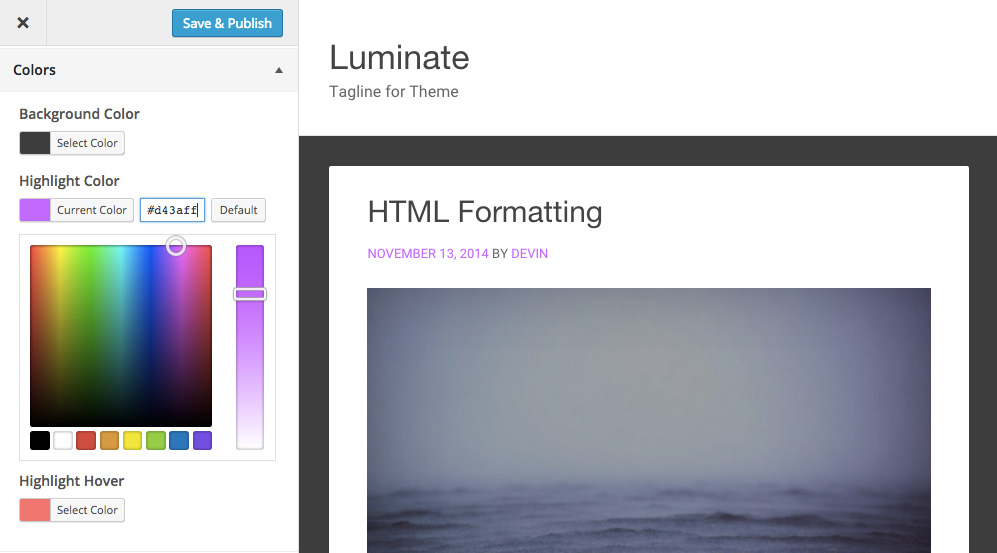The width and height of the screenshot is (997, 553).
Task: Open the HTML Formatting post title
Action: tap(485, 212)
